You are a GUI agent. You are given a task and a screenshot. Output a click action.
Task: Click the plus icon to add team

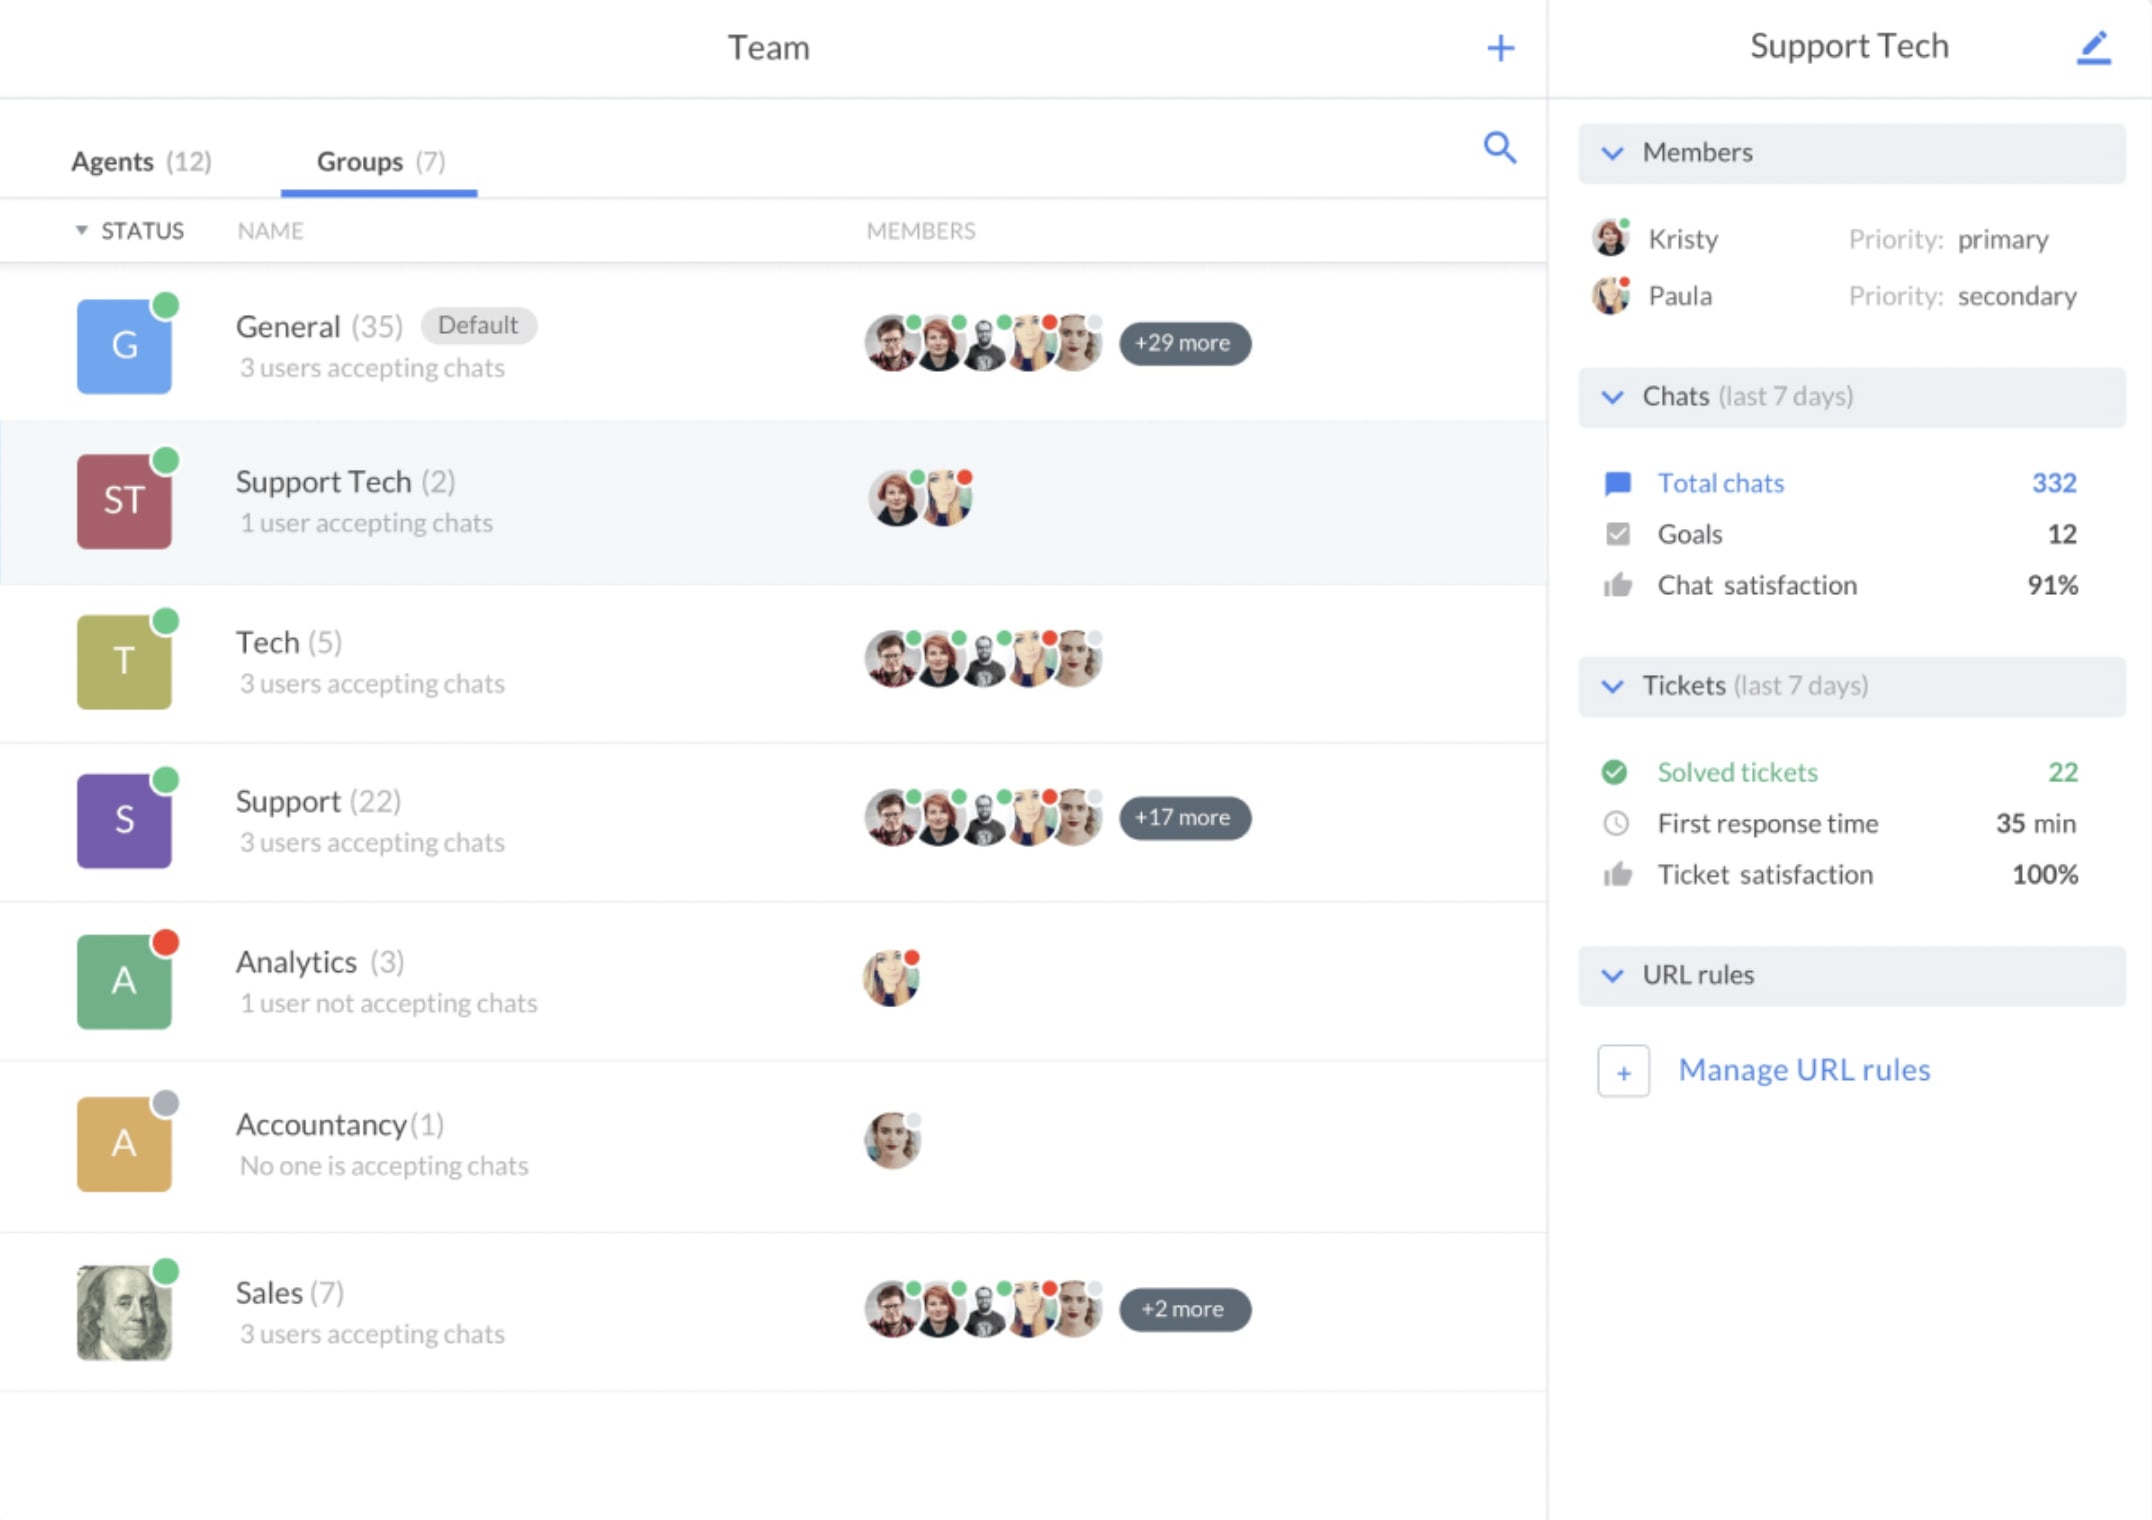click(x=1500, y=48)
